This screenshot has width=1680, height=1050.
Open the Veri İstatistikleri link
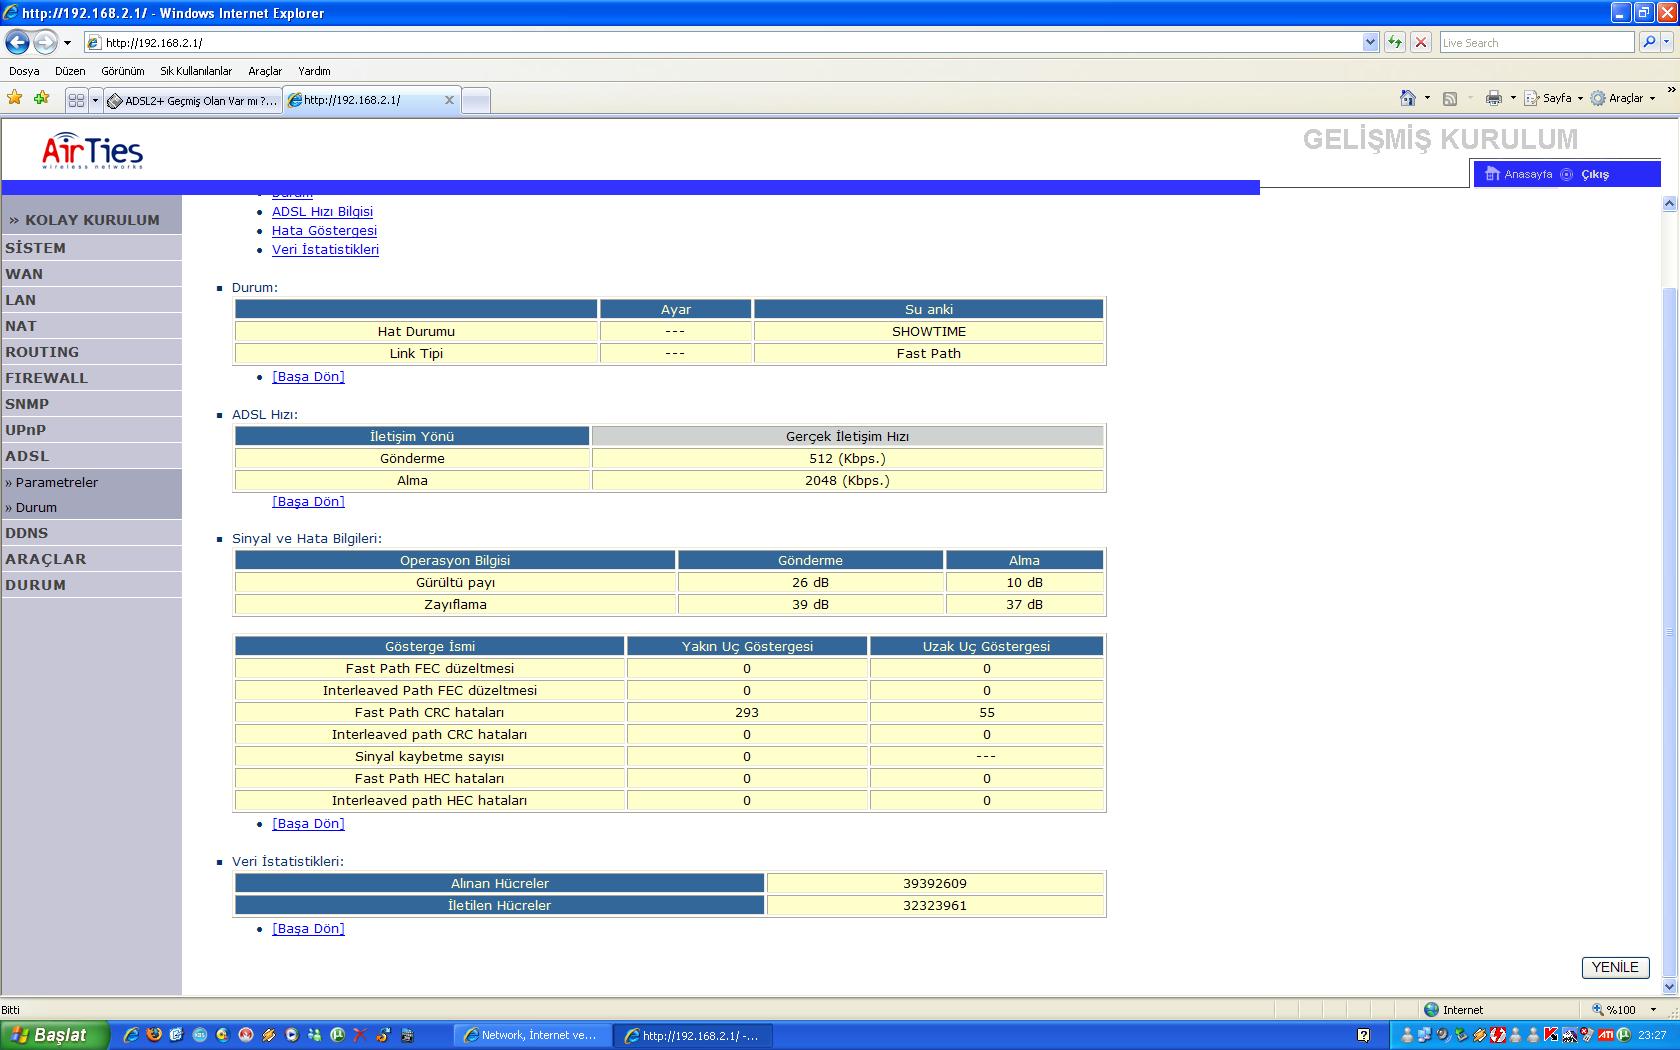coord(325,249)
